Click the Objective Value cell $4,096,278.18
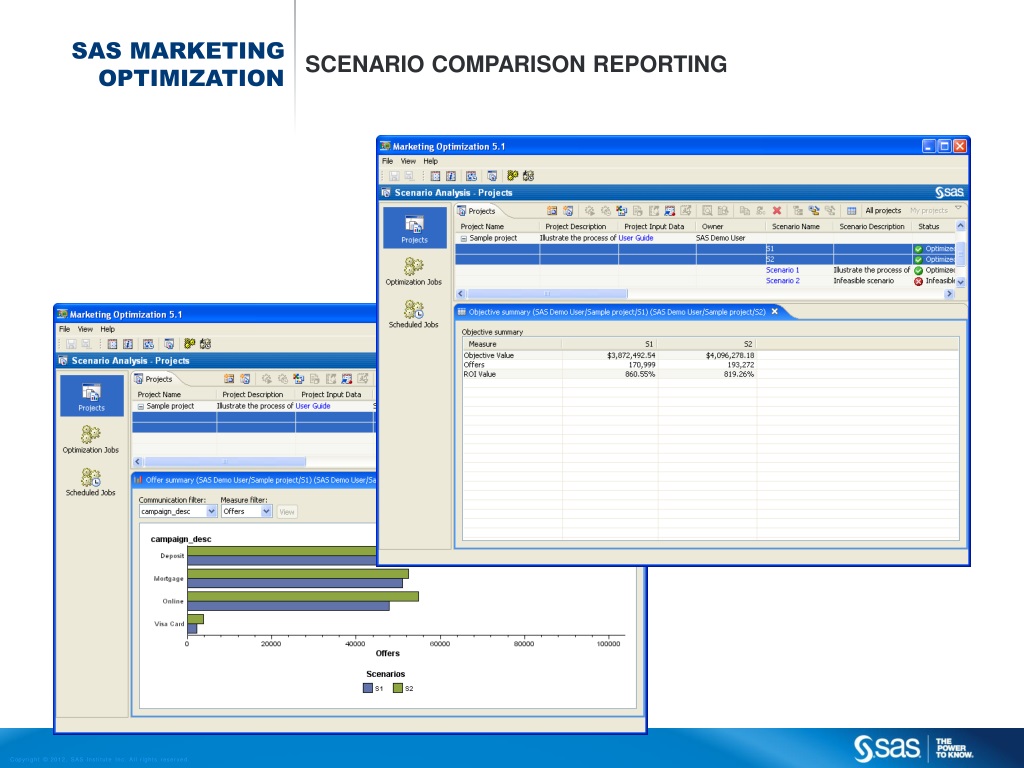This screenshot has height=768, width=1024. pyautogui.click(x=729, y=356)
